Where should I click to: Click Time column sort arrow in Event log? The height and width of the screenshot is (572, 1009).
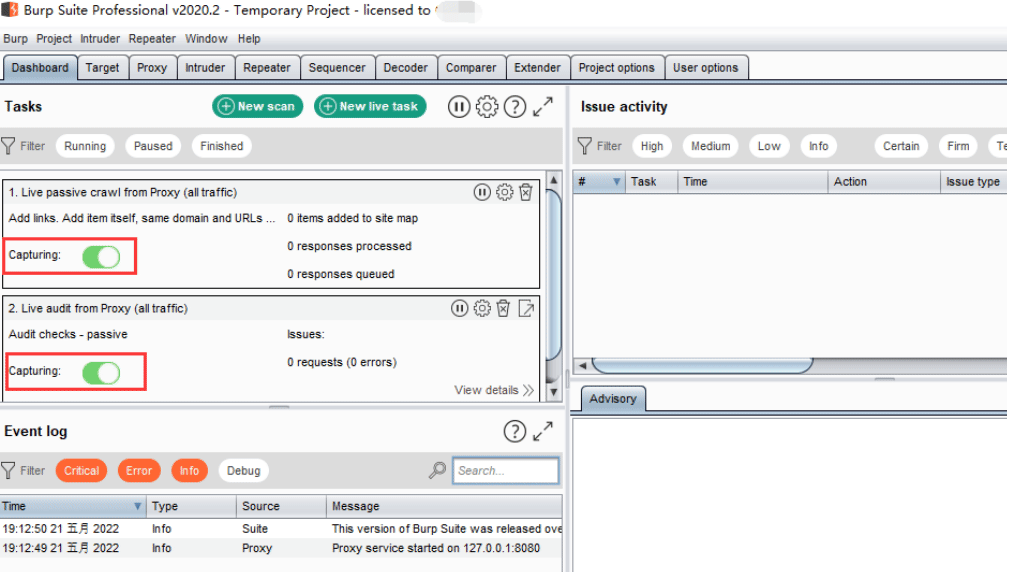coord(137,506)
